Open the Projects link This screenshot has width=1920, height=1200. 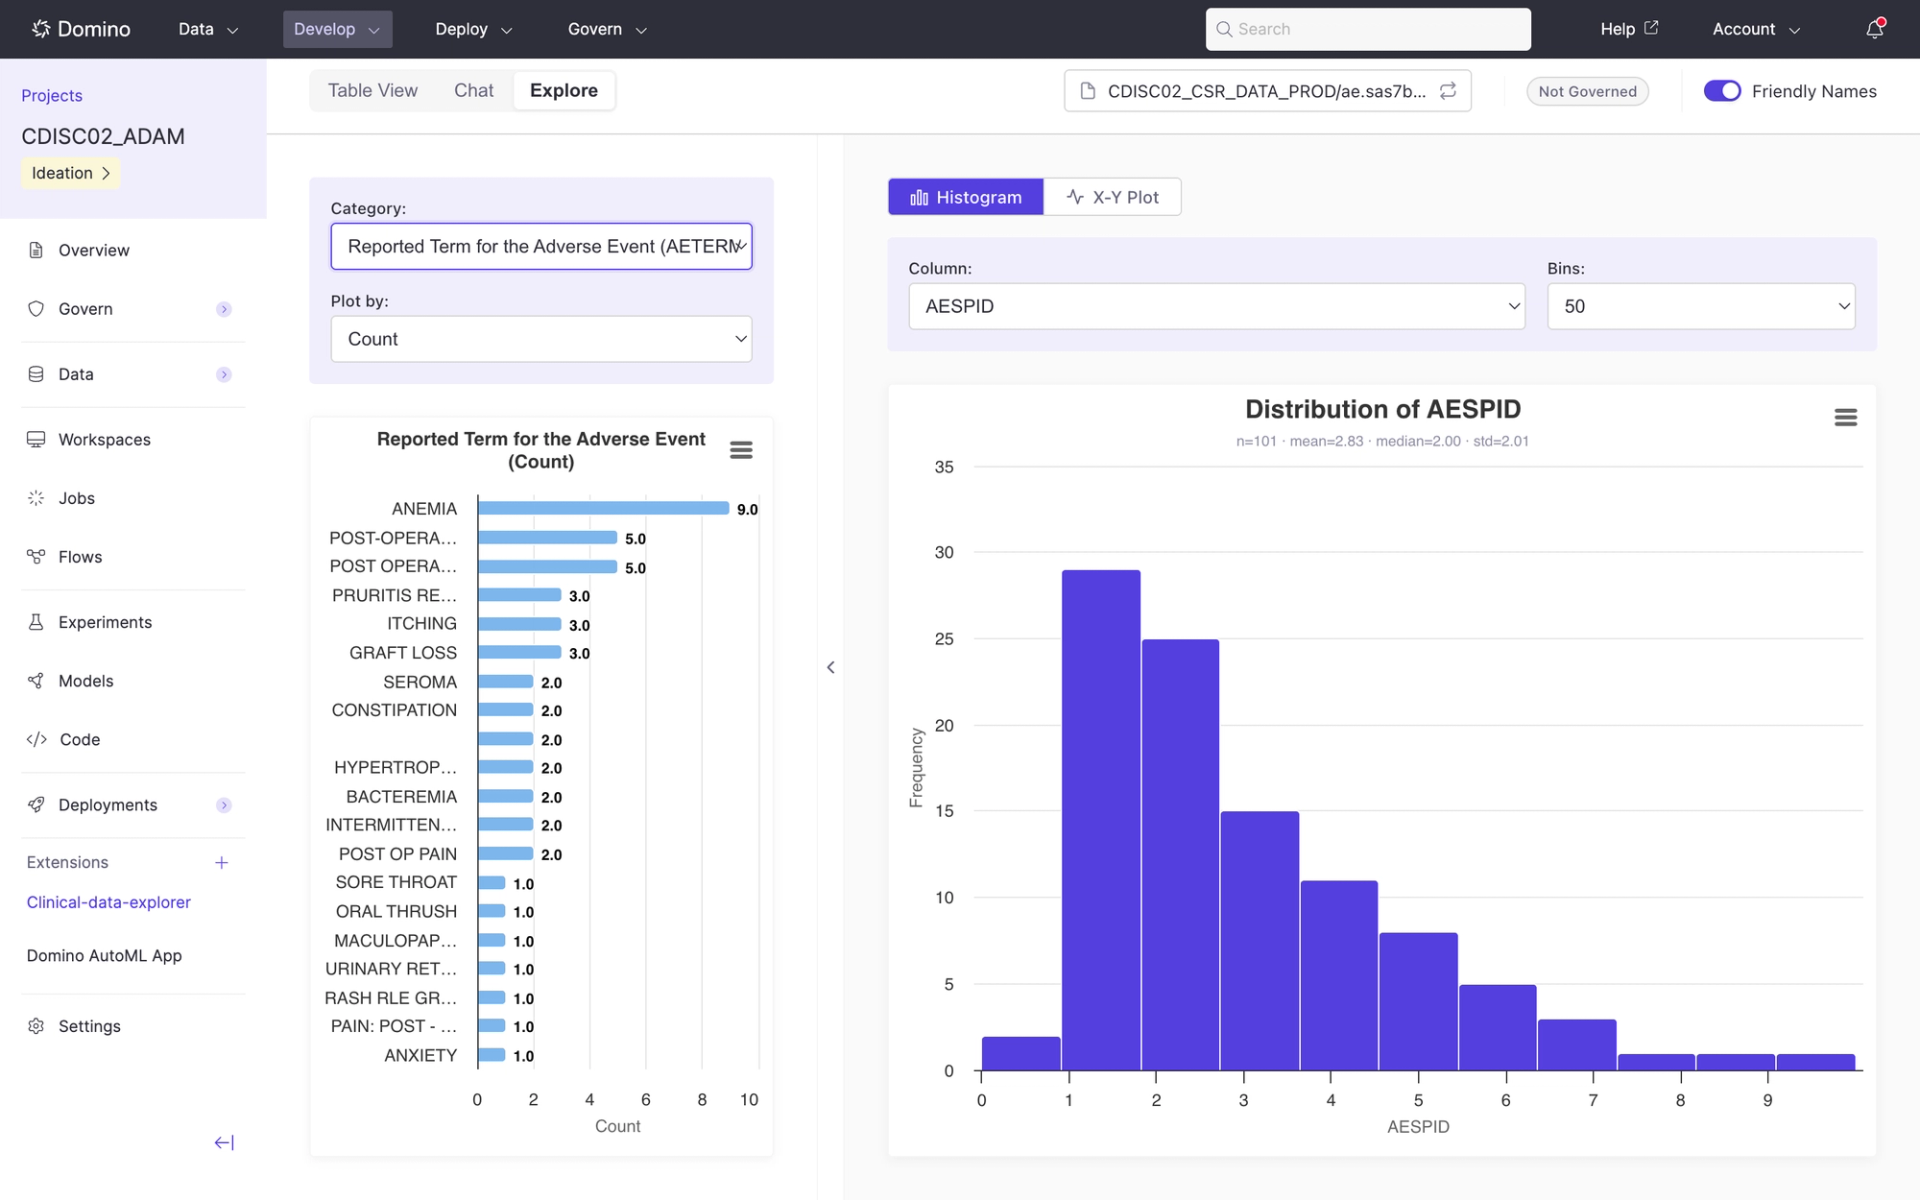click(x=52, y=95)
